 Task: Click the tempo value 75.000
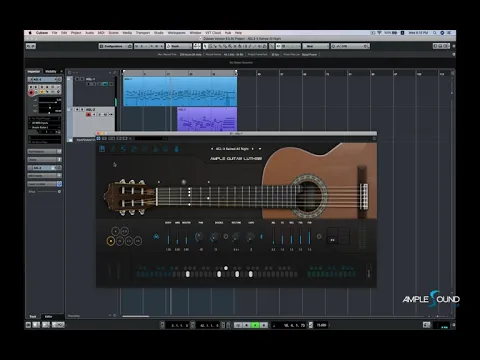coord(321,325)
